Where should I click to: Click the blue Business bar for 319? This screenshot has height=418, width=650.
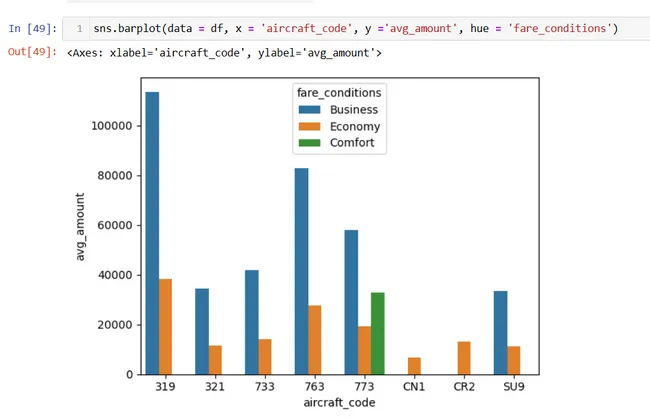coord(152,233)
